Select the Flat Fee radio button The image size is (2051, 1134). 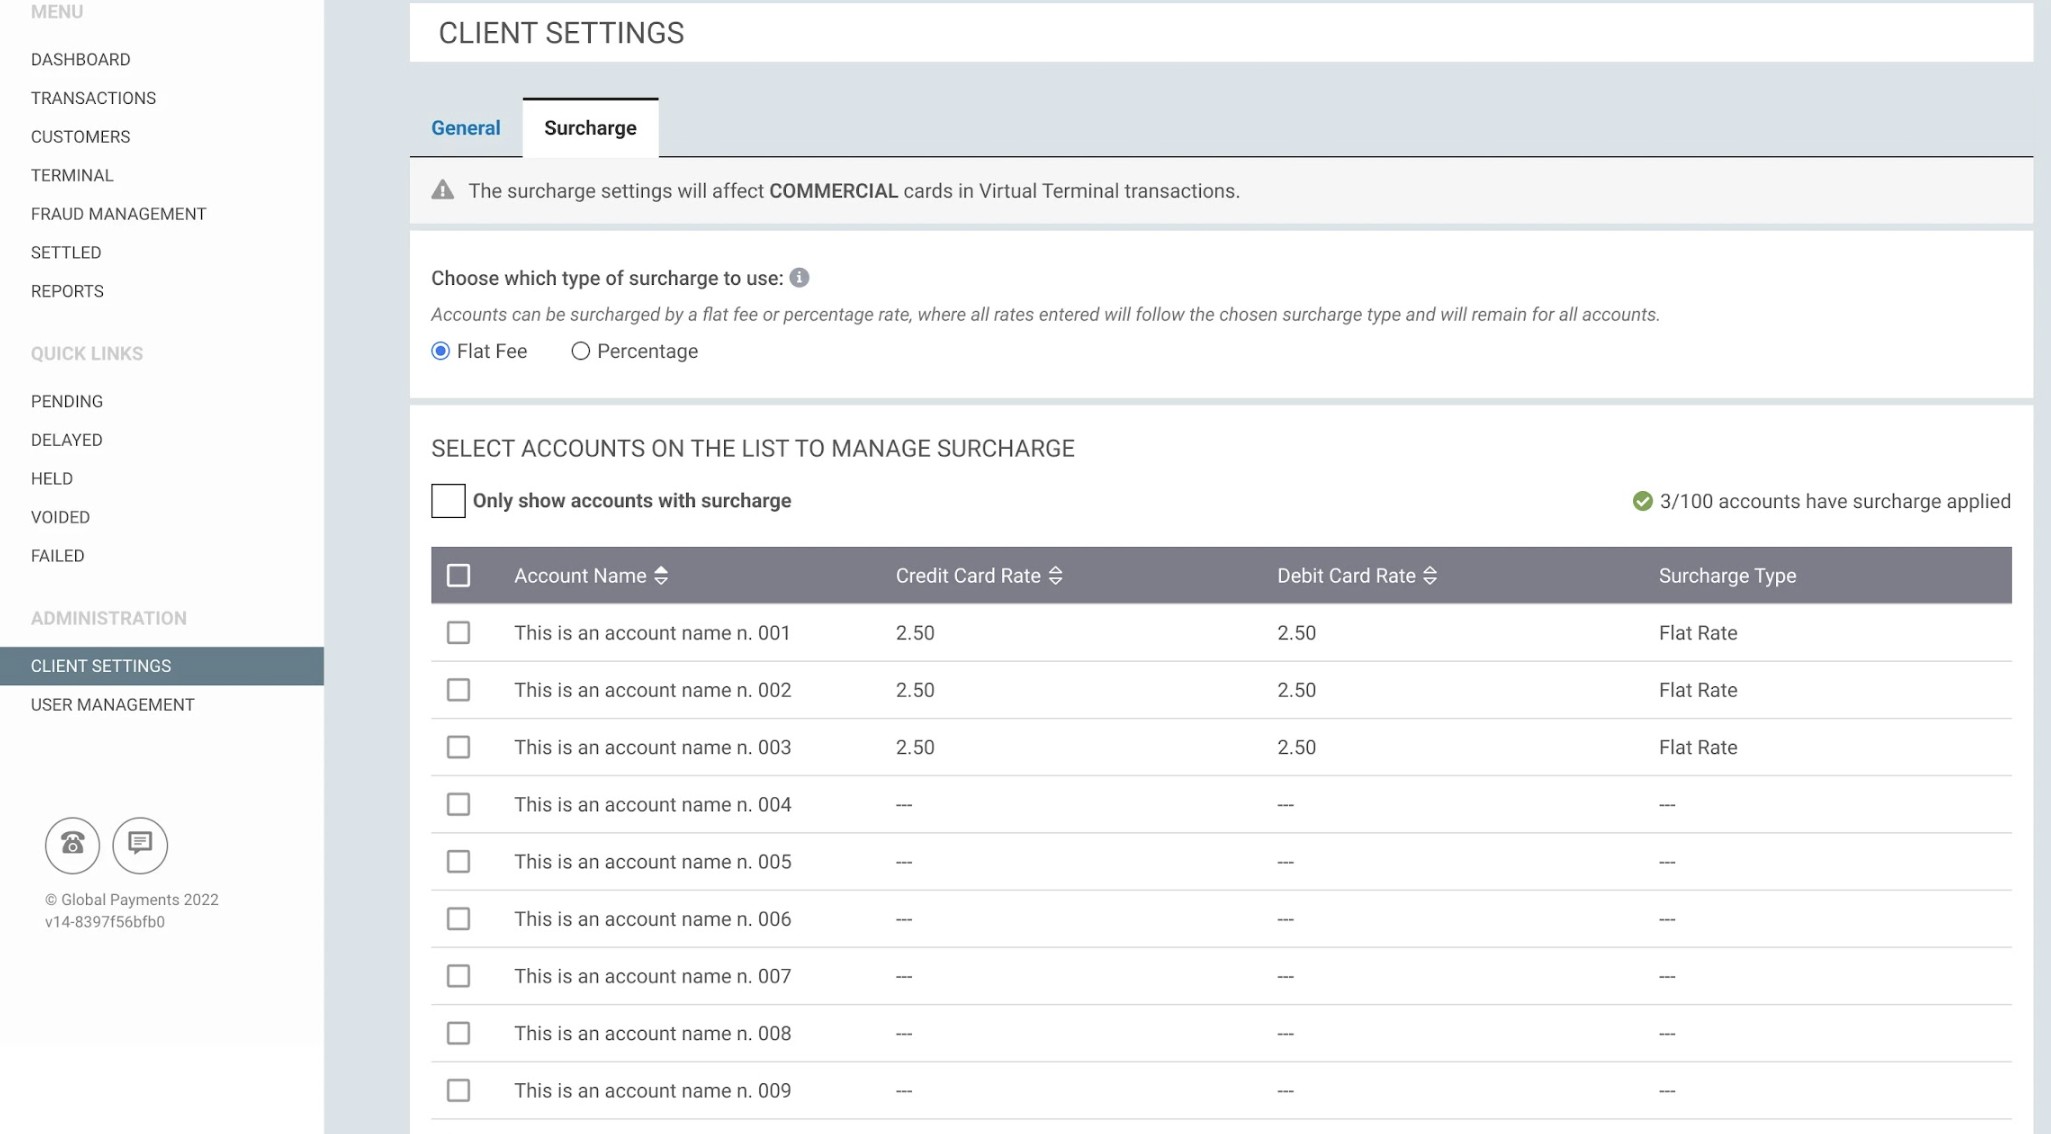(441, 351)
